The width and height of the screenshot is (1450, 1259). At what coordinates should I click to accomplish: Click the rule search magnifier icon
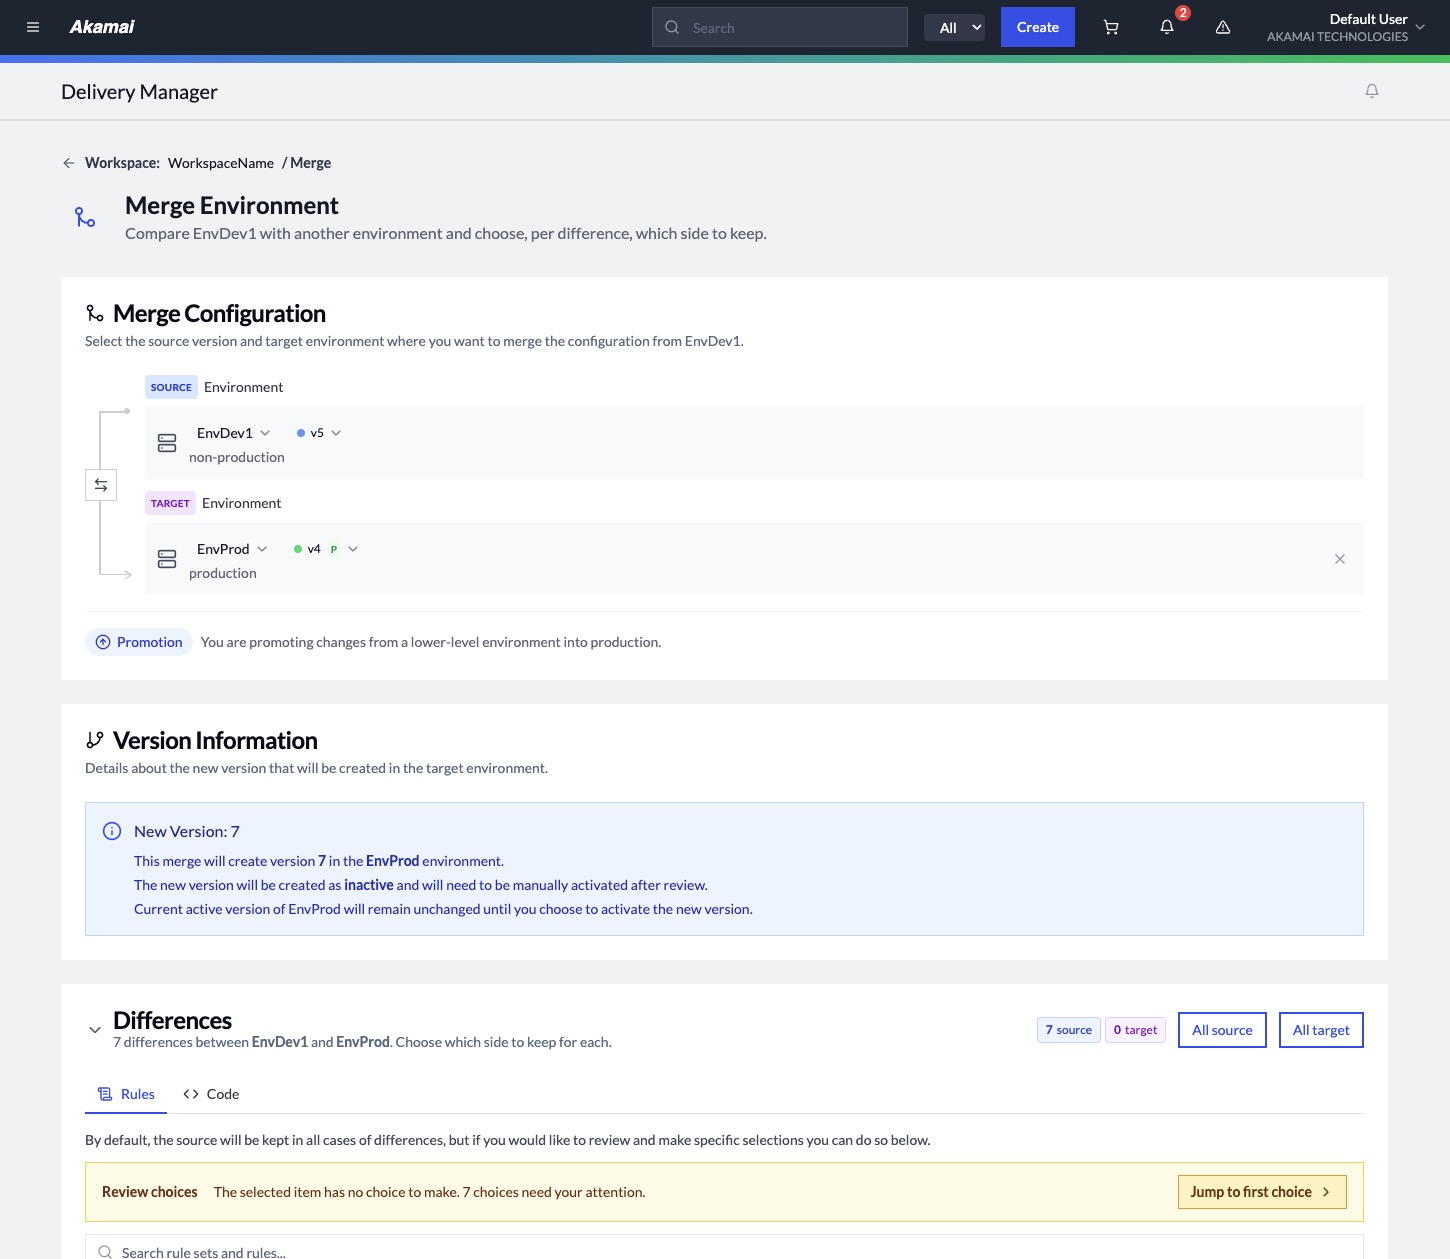coord(105,1252)
